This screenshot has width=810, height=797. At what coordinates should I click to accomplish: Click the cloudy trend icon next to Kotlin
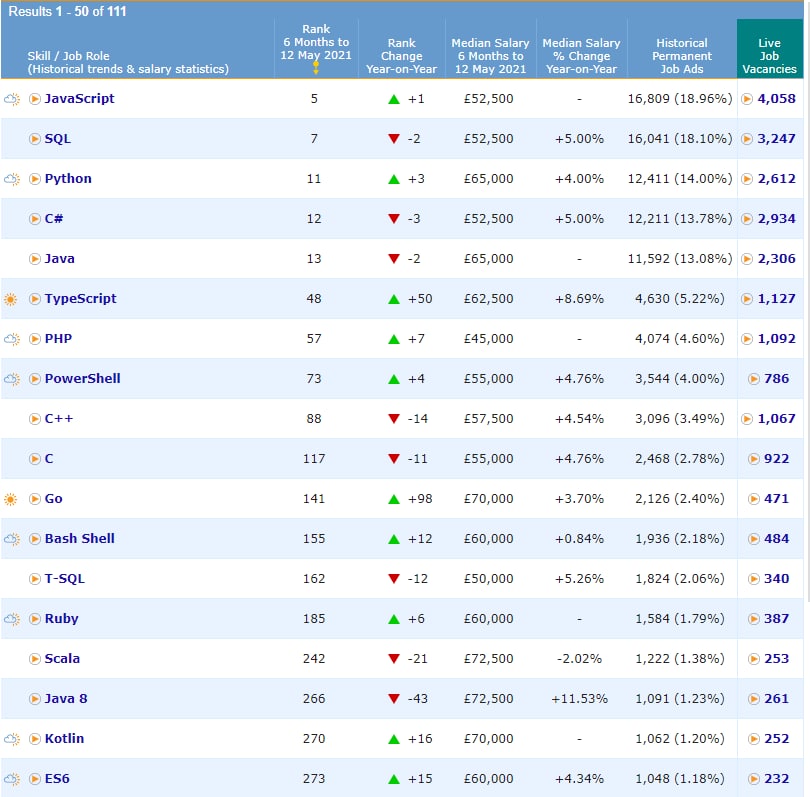point(12,739)
